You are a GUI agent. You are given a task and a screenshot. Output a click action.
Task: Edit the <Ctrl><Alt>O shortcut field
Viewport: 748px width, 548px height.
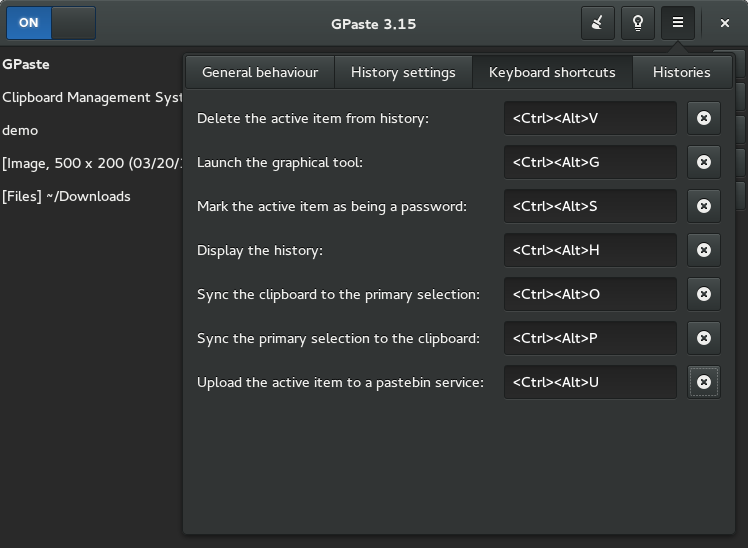590,294
